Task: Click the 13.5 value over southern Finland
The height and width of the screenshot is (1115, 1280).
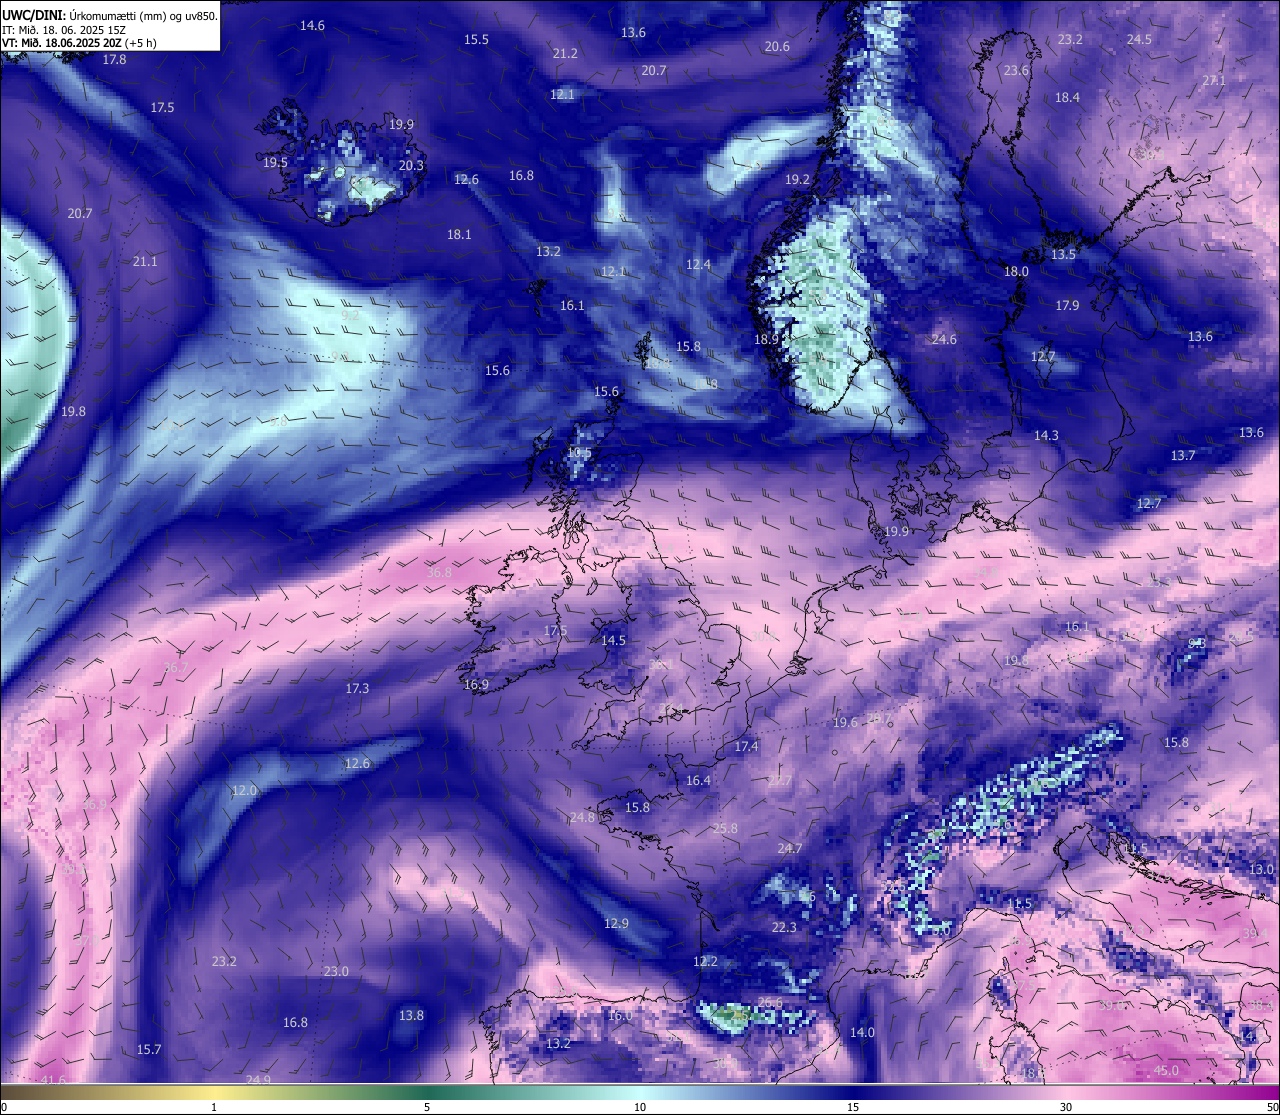Action: pos(1063,254)
